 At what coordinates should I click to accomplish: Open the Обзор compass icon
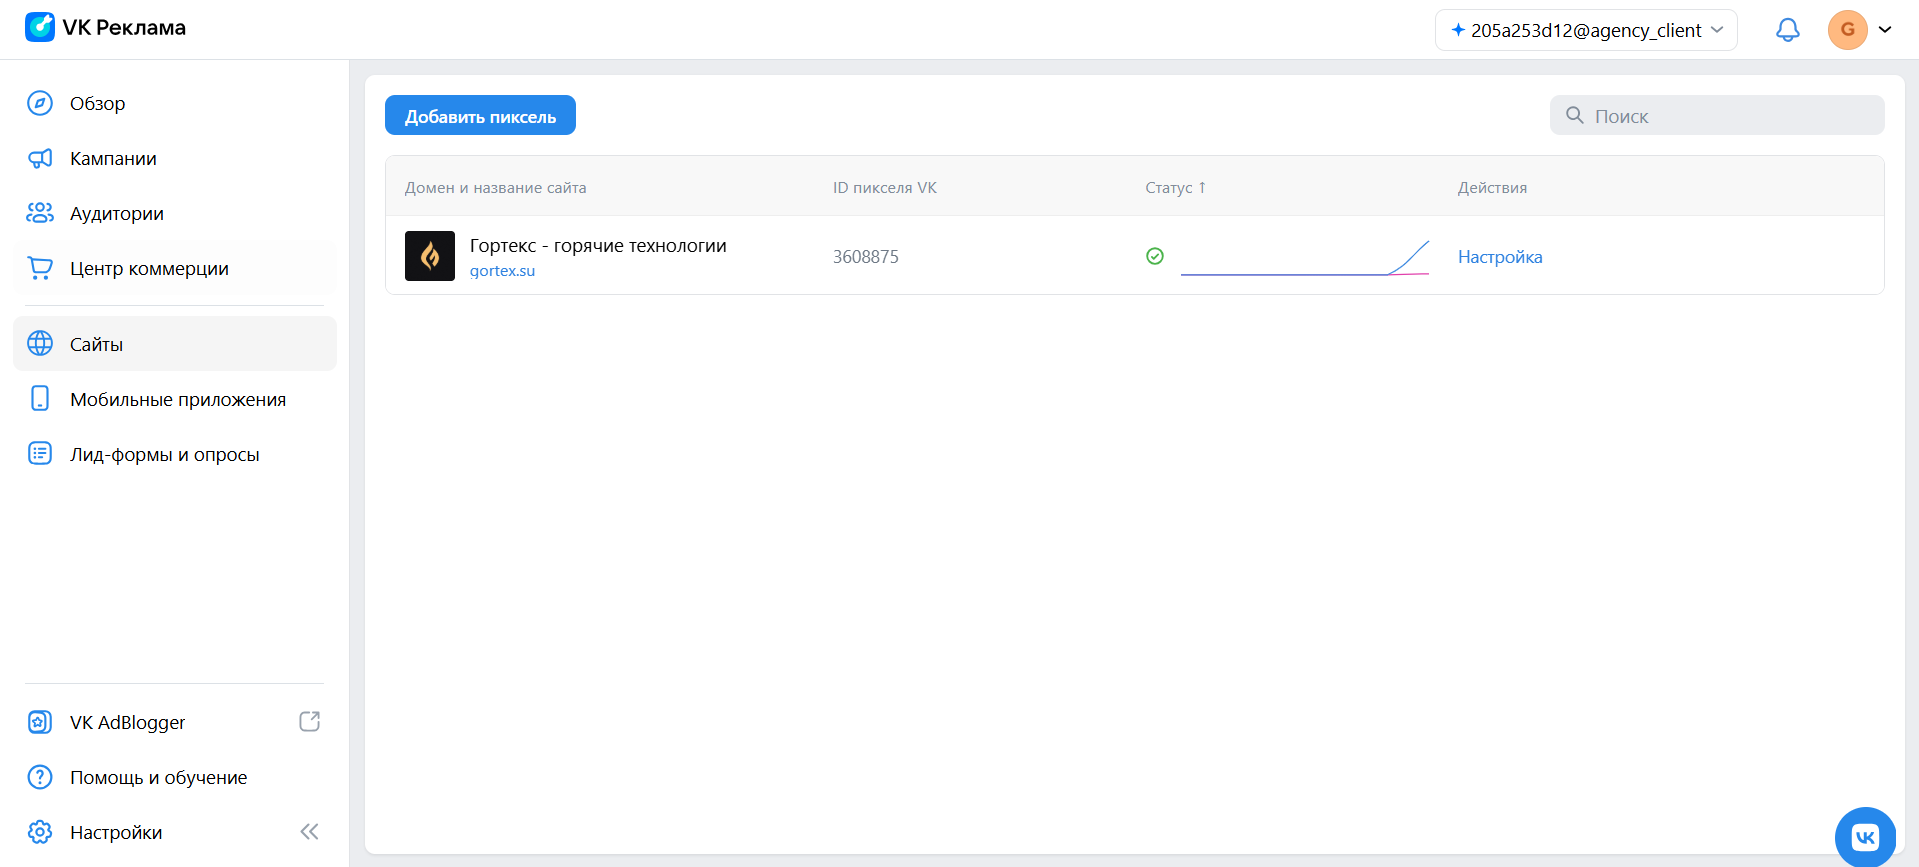click(40, 103)
